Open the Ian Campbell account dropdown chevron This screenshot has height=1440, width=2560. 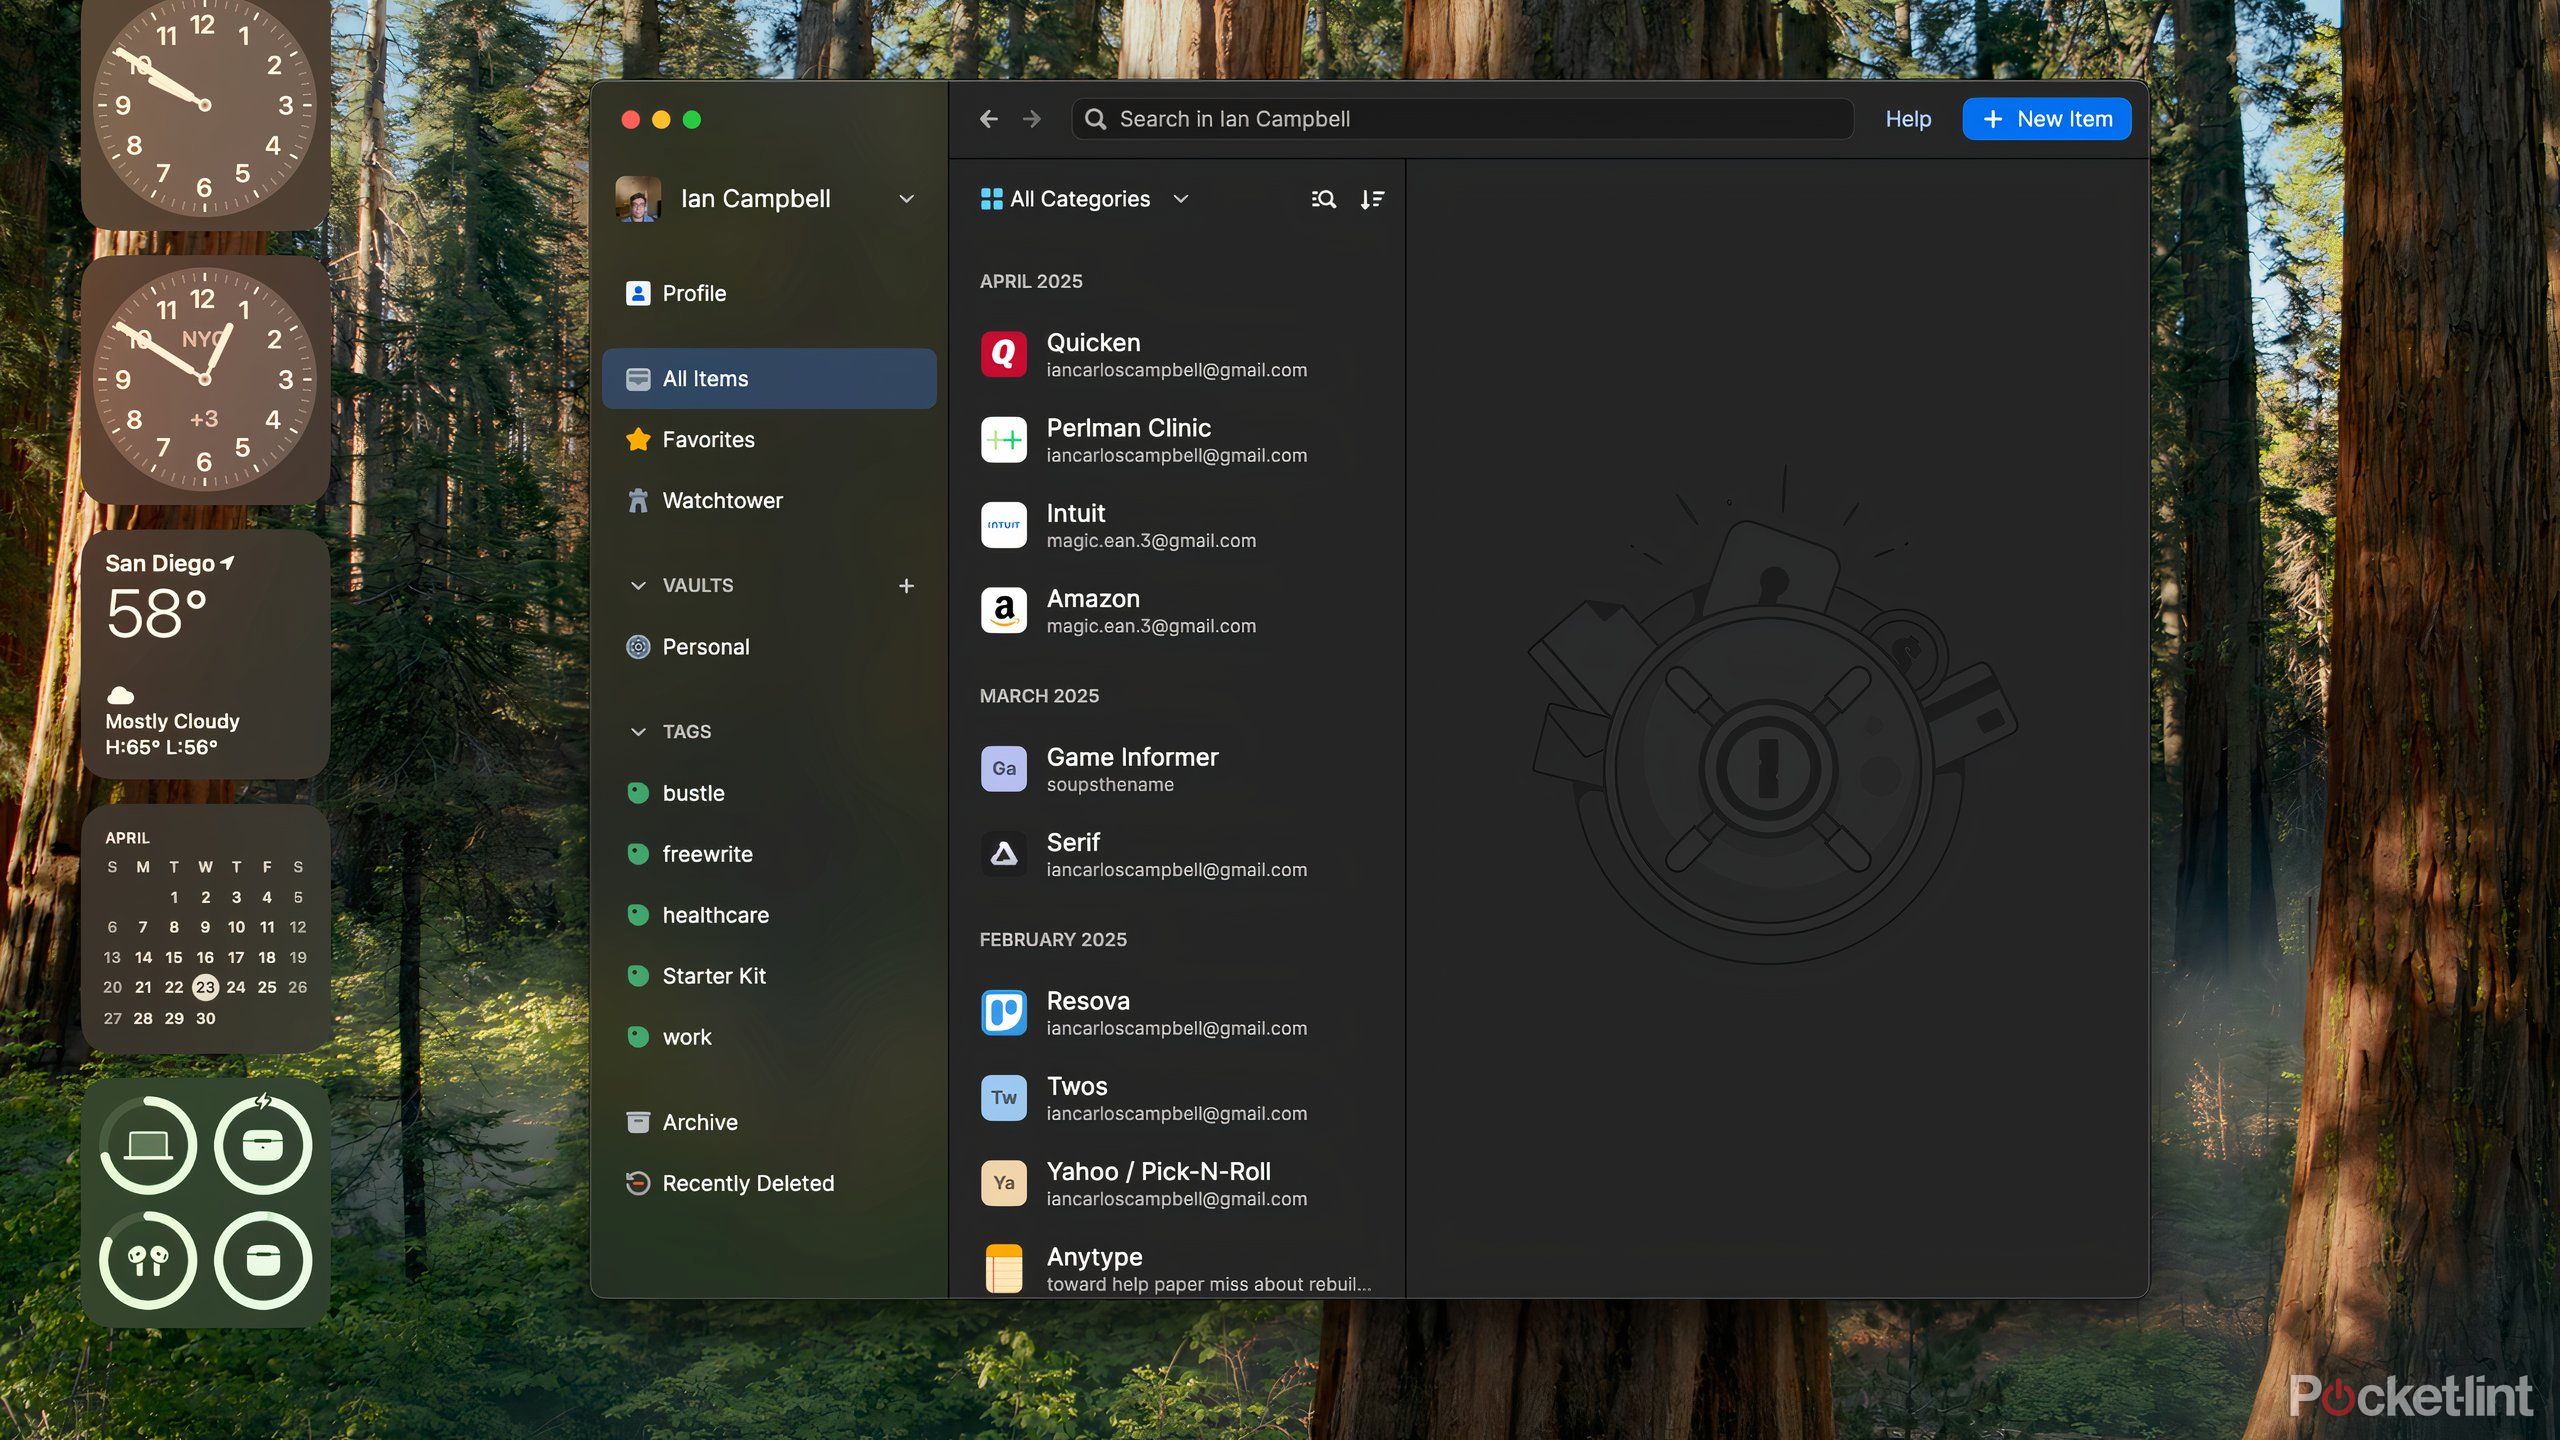(906, 199)
